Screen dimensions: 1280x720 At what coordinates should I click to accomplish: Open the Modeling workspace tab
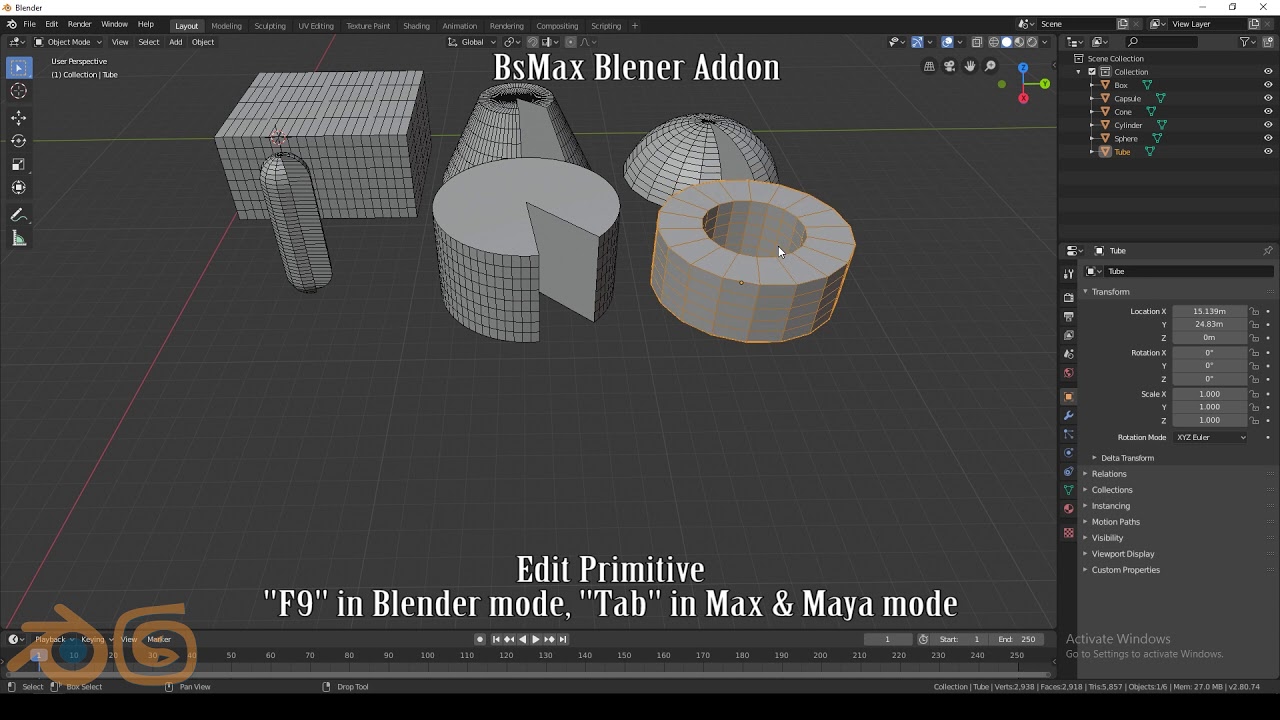226,26
